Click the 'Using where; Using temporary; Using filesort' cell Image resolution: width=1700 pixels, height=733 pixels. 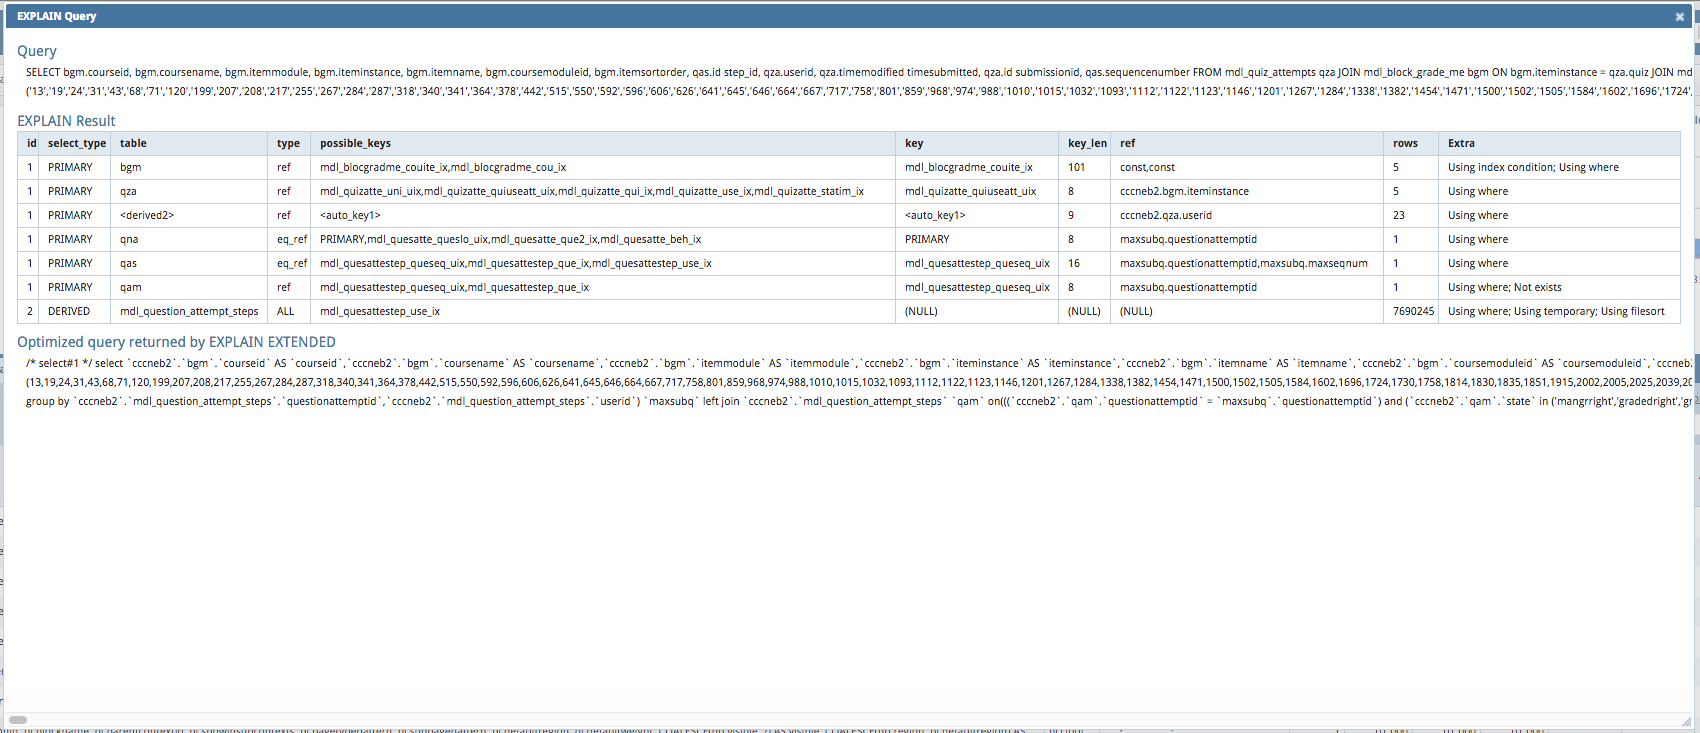(1560, 311)
